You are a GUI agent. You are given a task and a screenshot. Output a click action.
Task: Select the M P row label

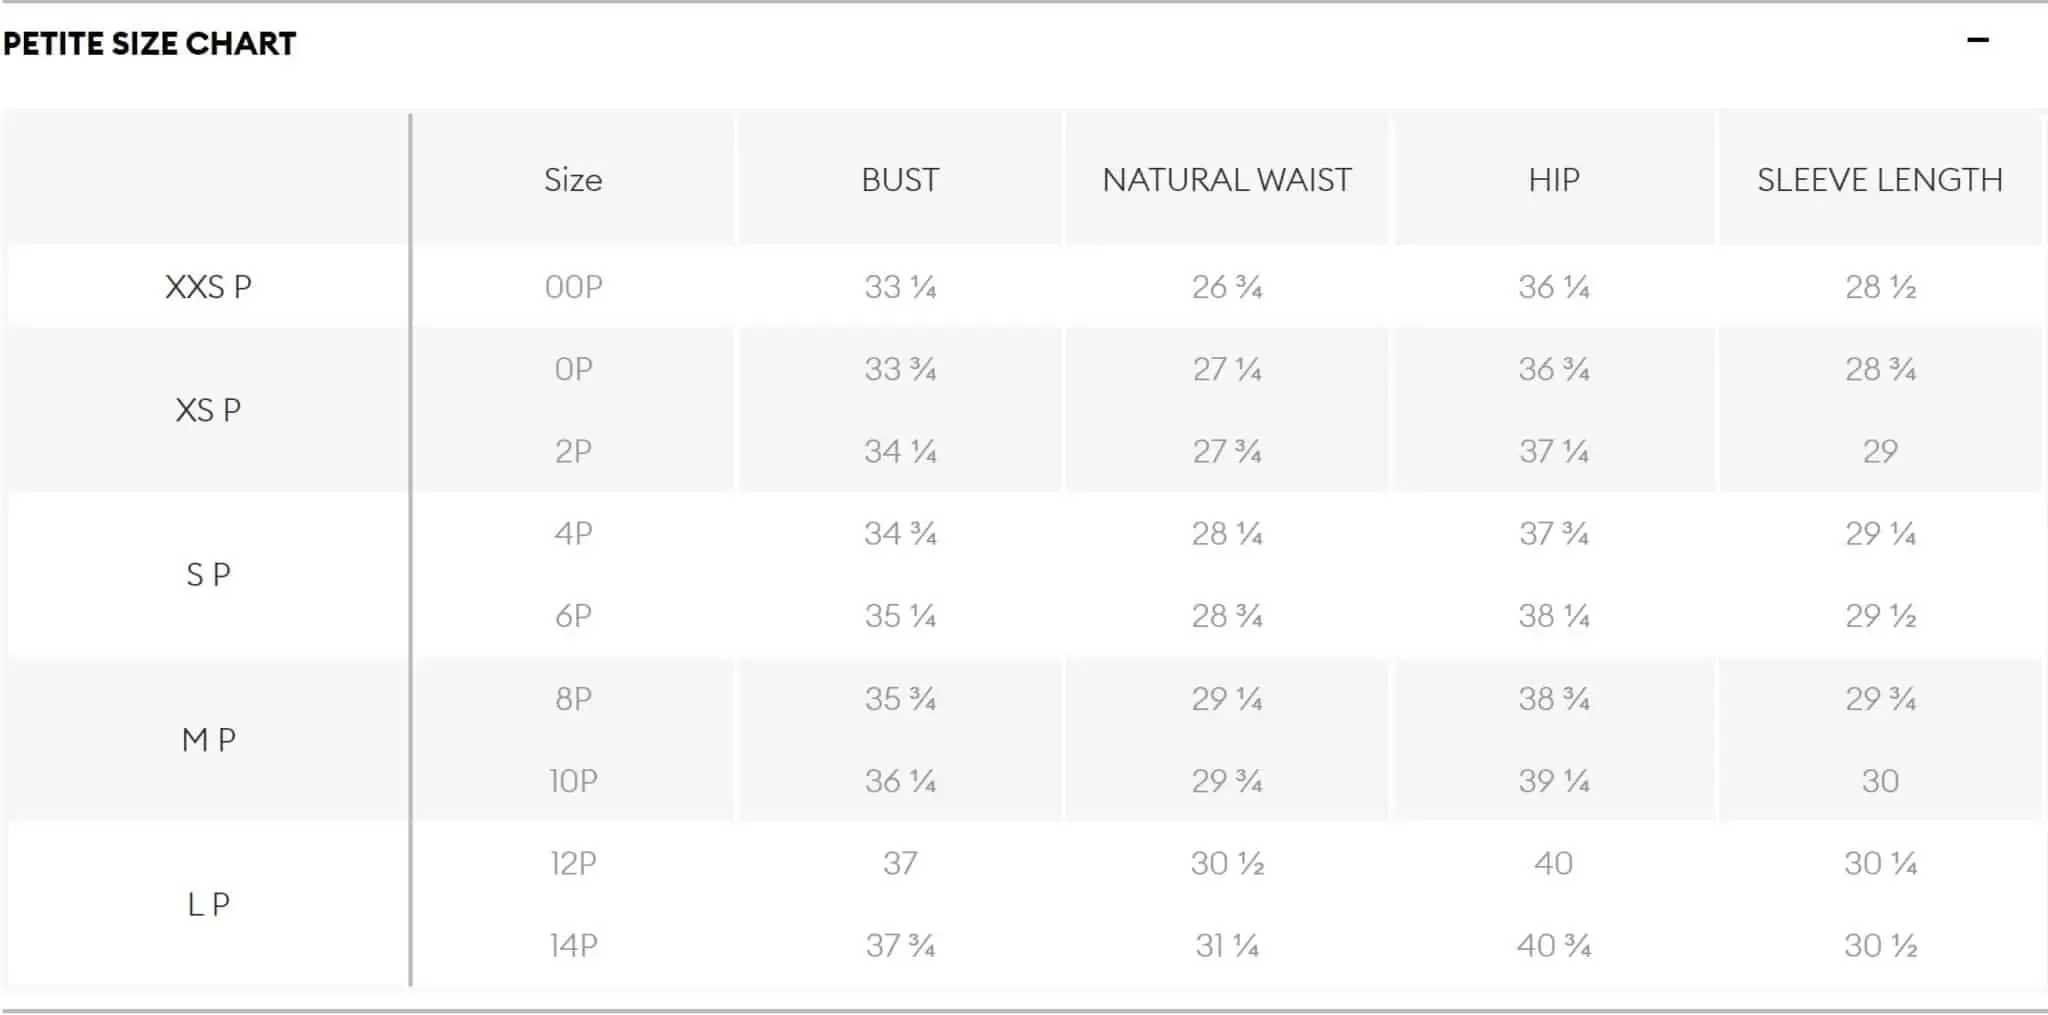coord(208,740)
